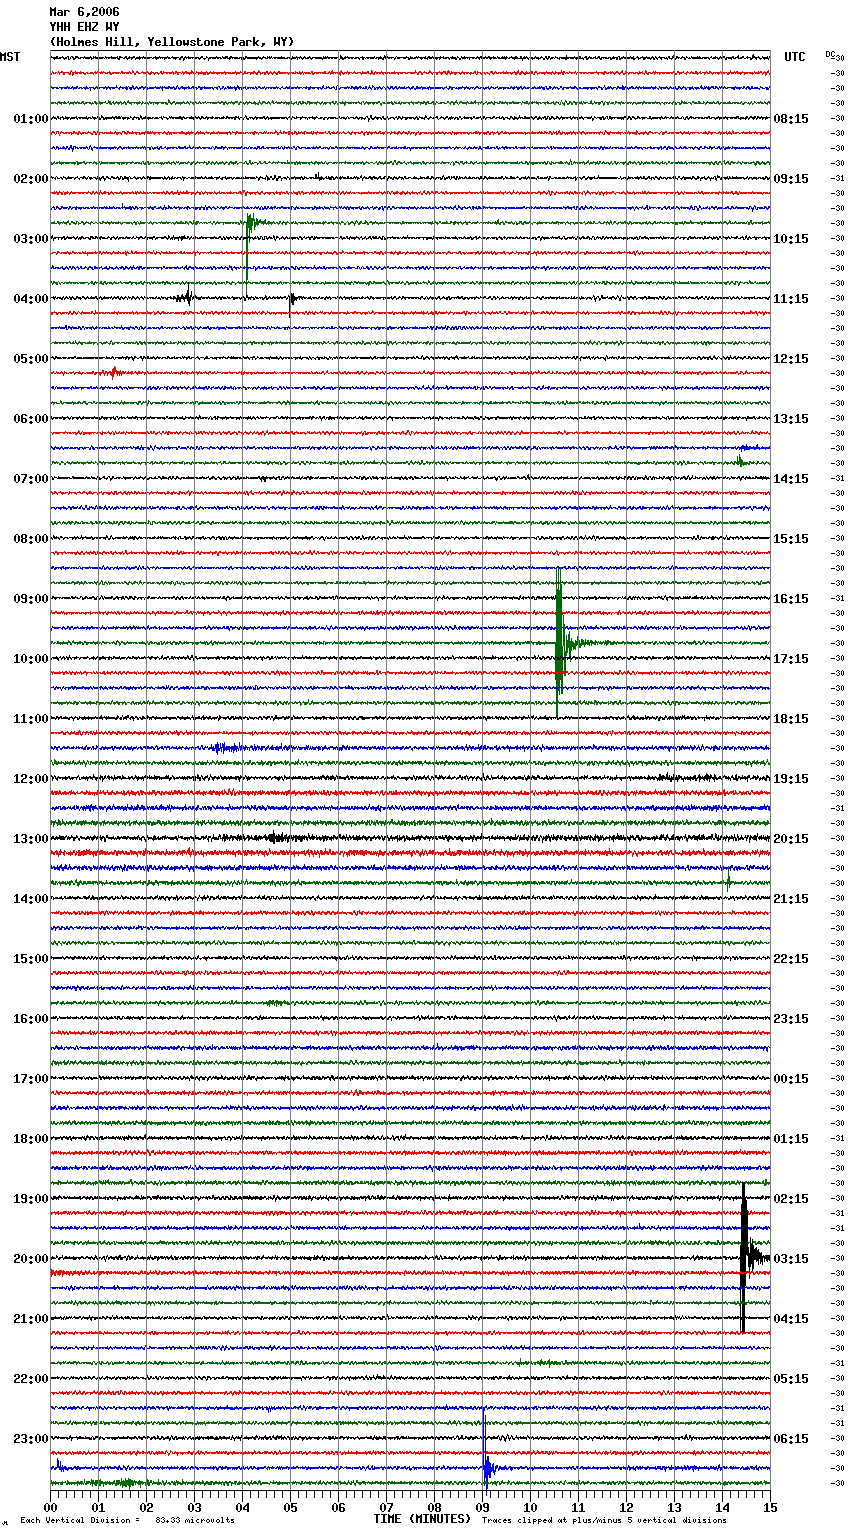
Task: Click the 'UTC' time zone header
Action: tap(795, 57)
